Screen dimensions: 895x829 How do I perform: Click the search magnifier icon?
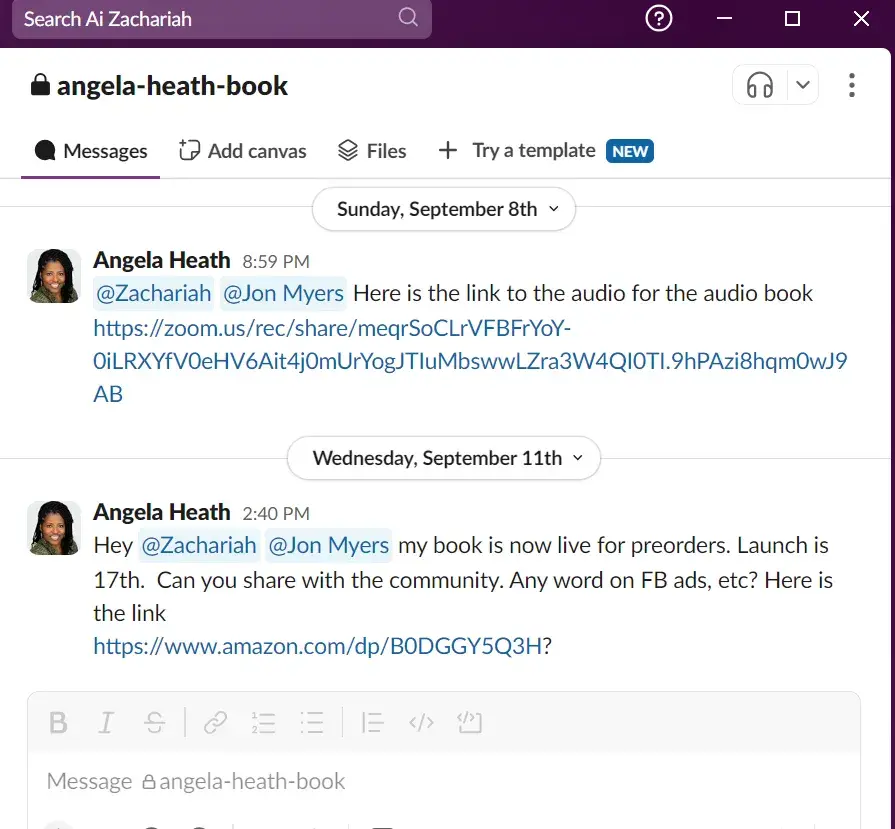pyautogui.click(x=408, y=18)
